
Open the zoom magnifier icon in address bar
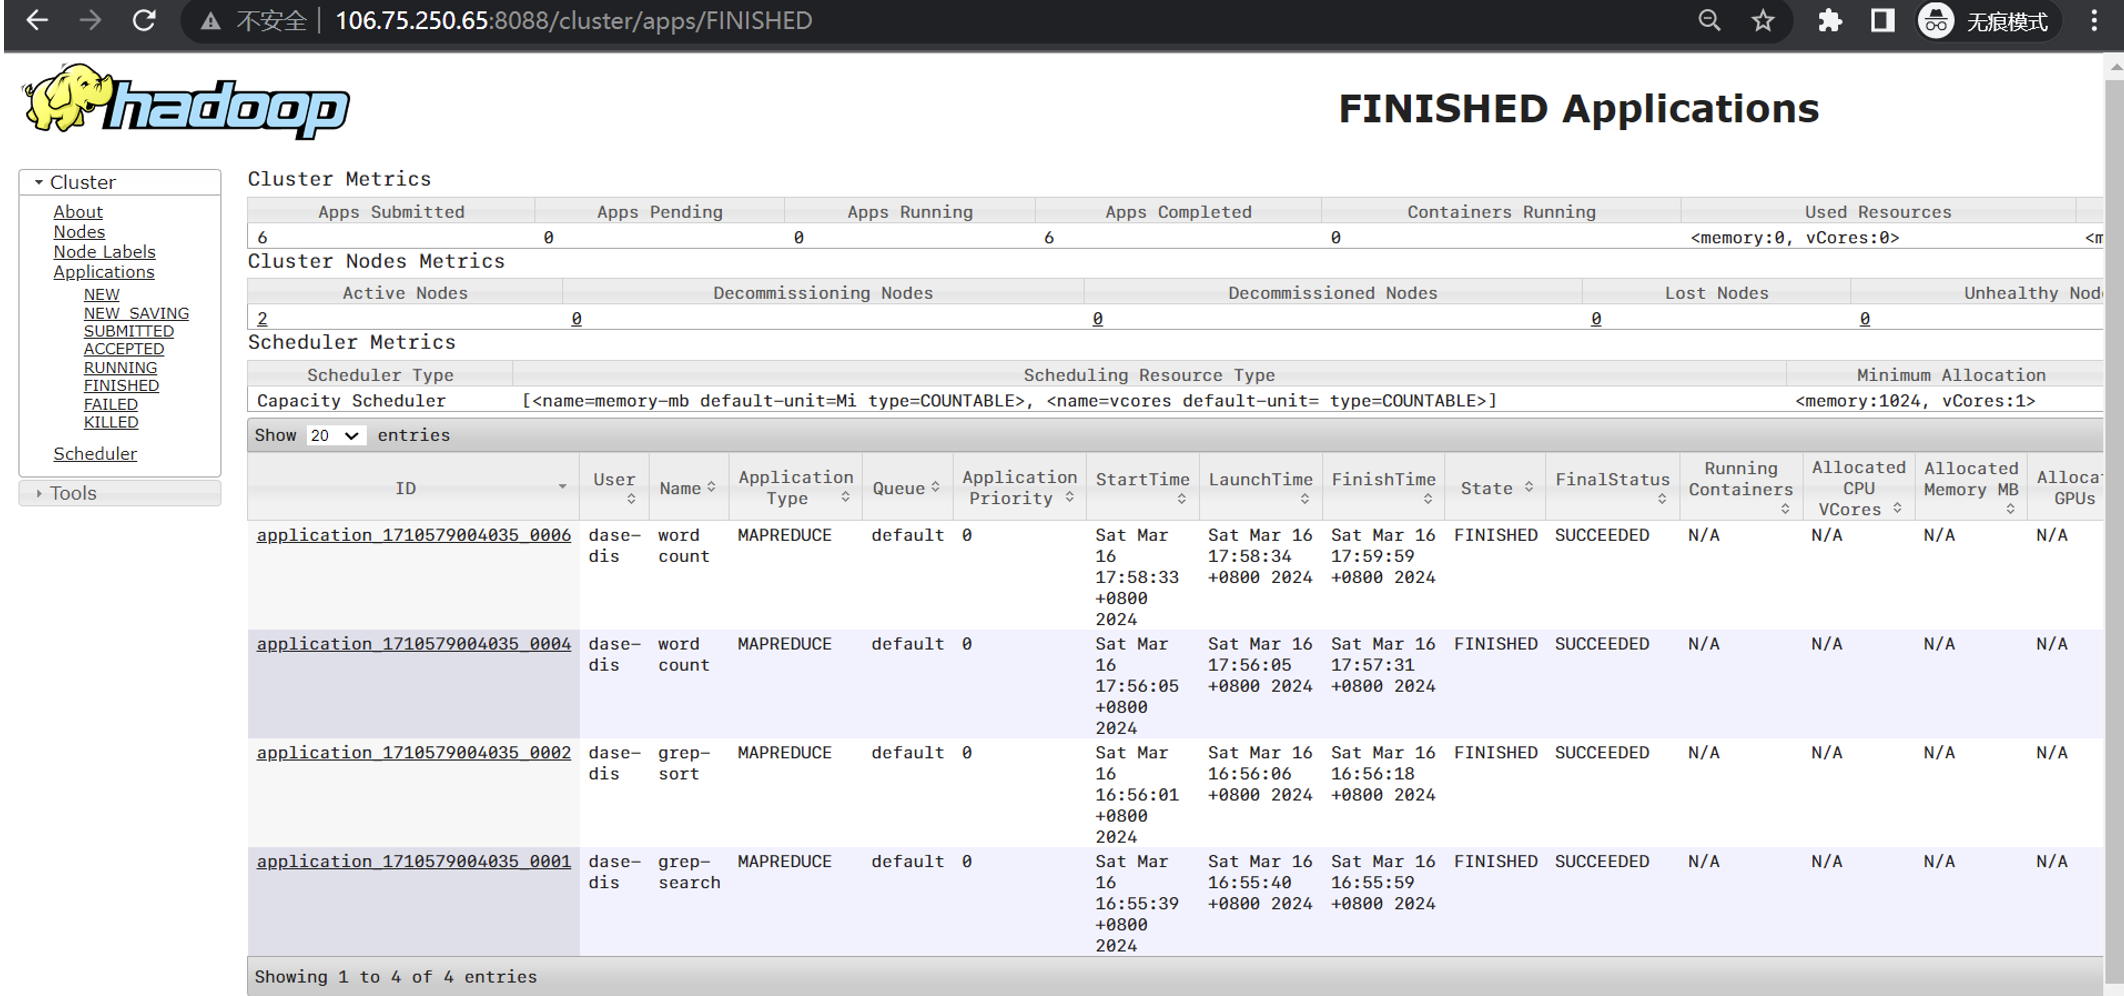pyautogui.click(x=1709, y=20)
